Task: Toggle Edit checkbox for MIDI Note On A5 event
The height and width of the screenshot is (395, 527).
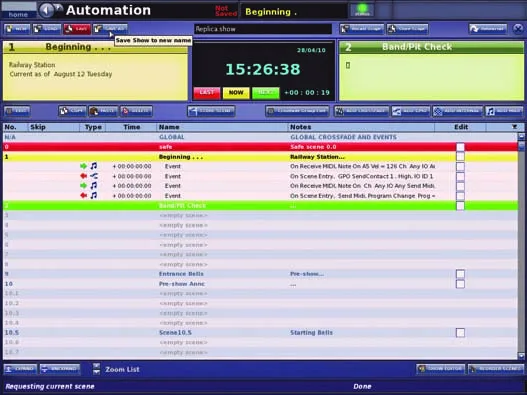Action: point(460,166)
